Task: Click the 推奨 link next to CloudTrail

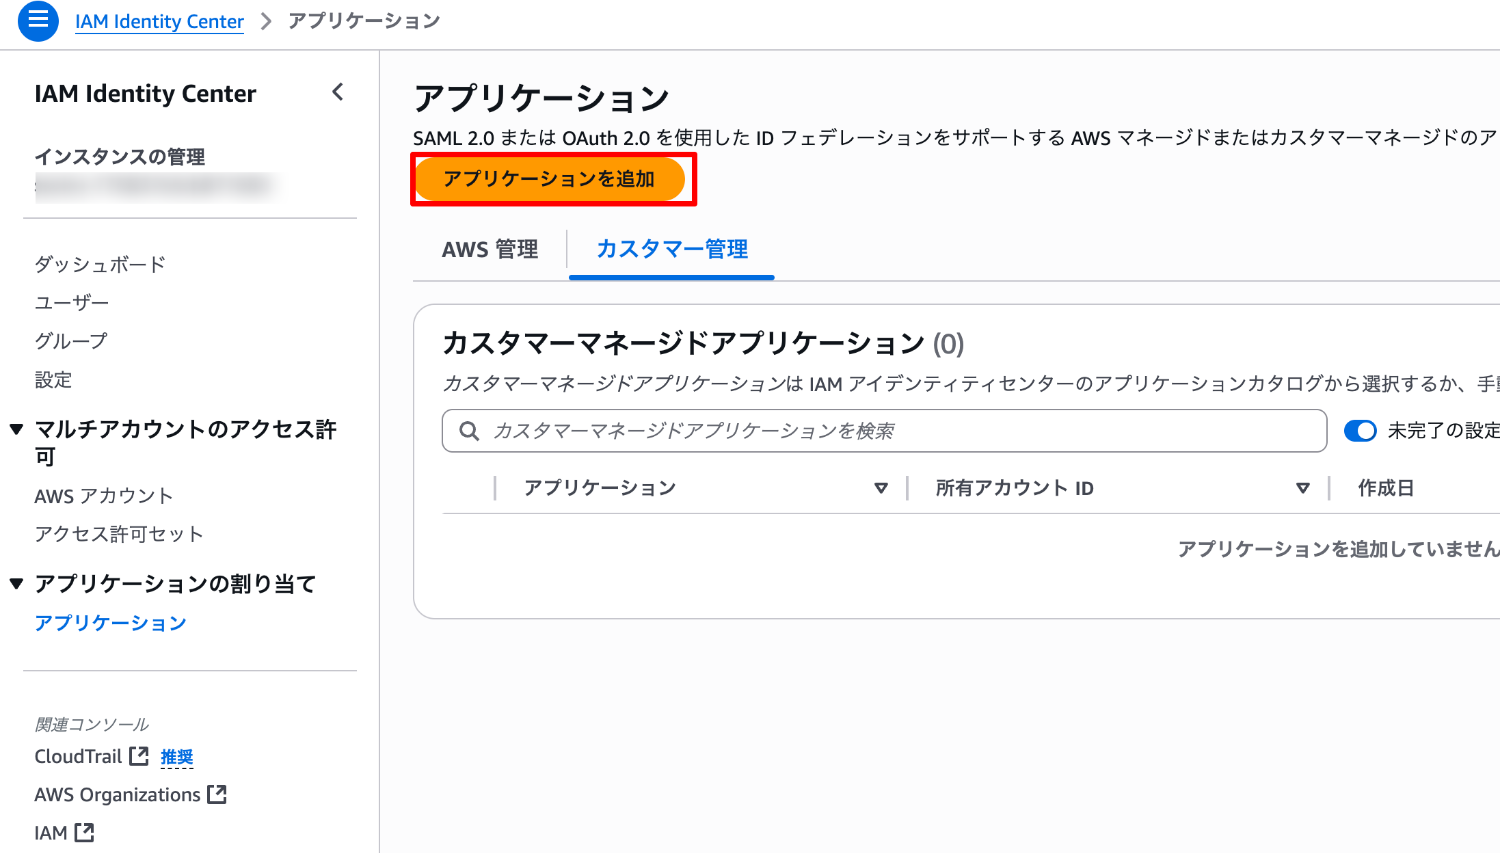Action: (x=177, y=757)
